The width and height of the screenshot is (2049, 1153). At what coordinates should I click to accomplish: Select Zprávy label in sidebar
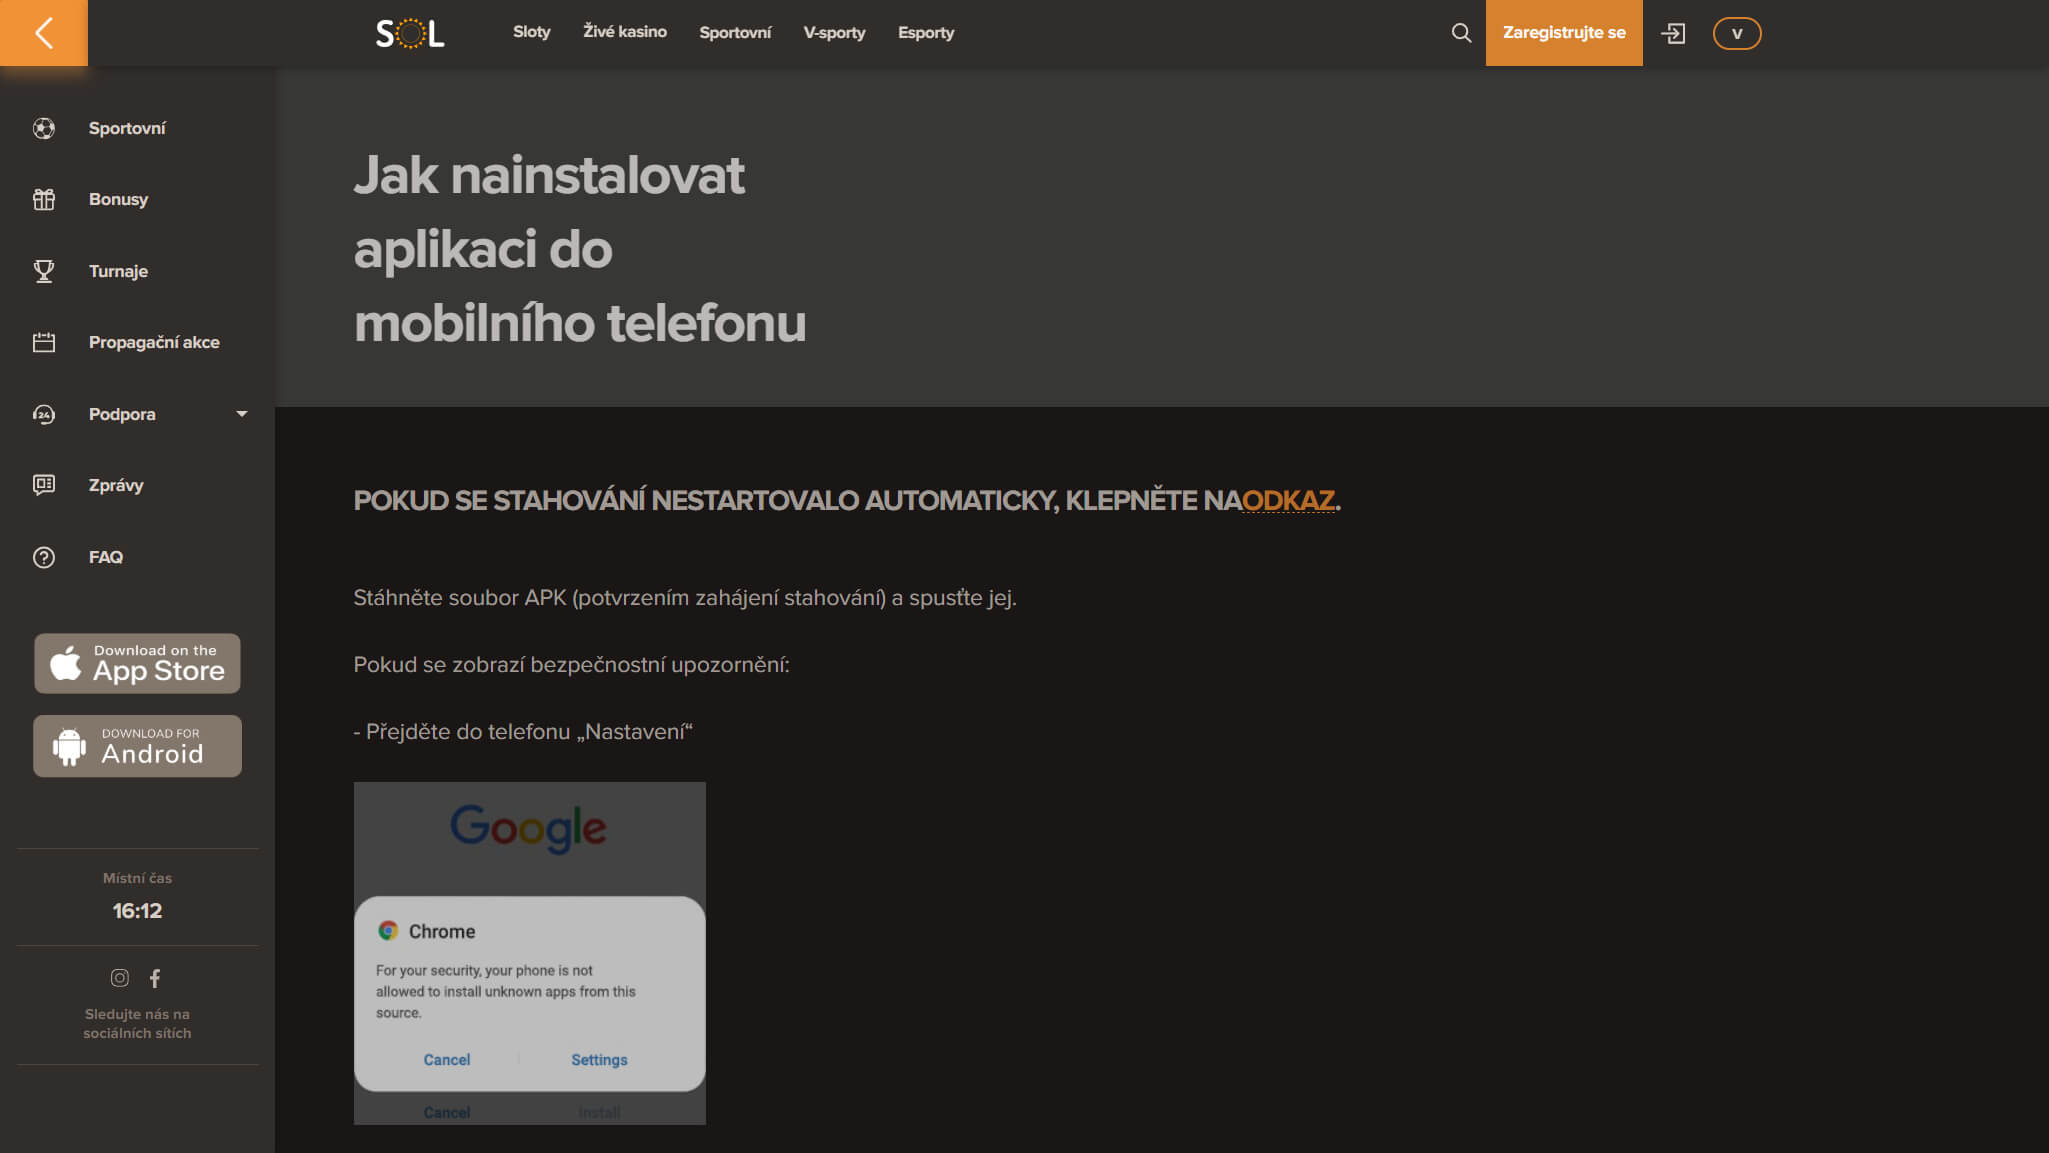(116, 485)
